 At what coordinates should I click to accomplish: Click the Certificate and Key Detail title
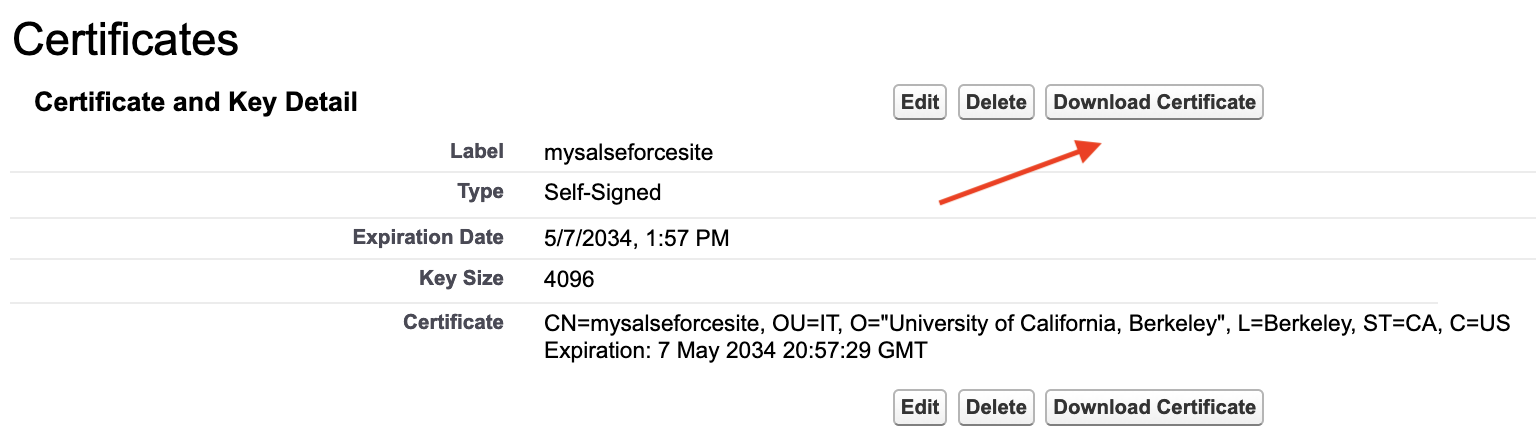pyautogui.click(x=196, y=102)
